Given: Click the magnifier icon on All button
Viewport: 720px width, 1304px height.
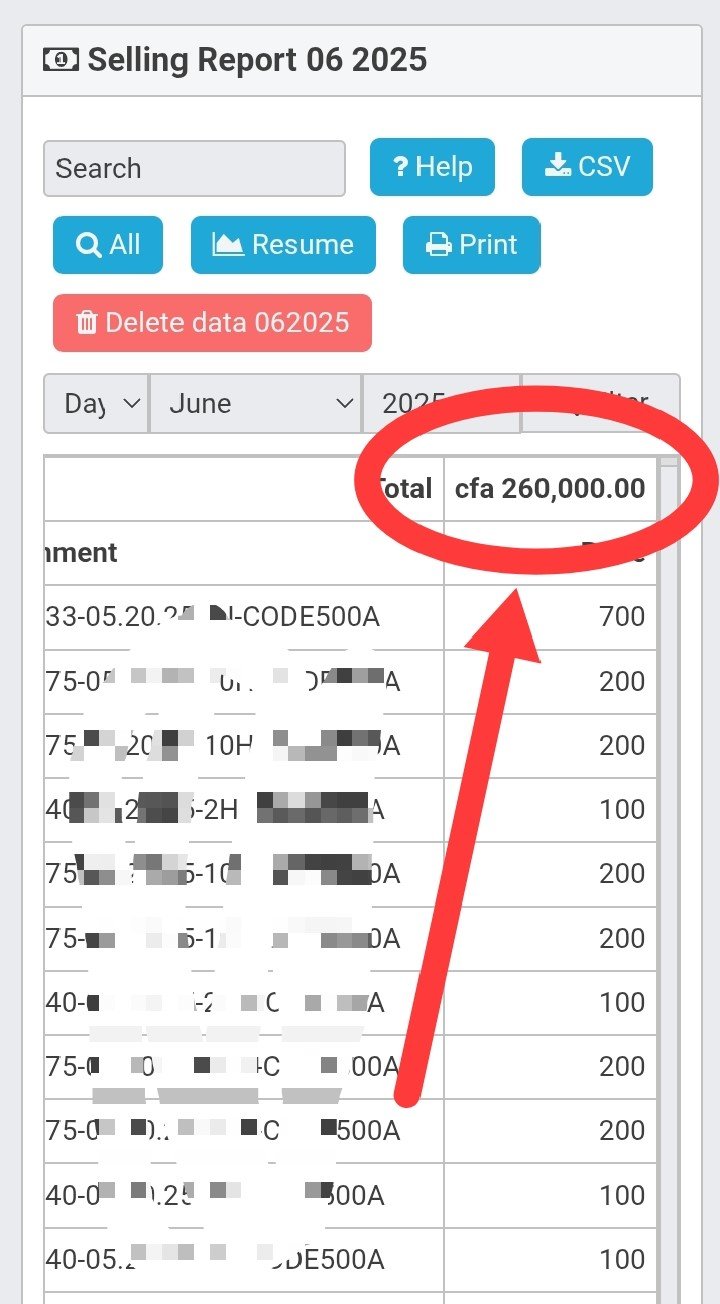Looking at the screenshot, I should 88,245.
